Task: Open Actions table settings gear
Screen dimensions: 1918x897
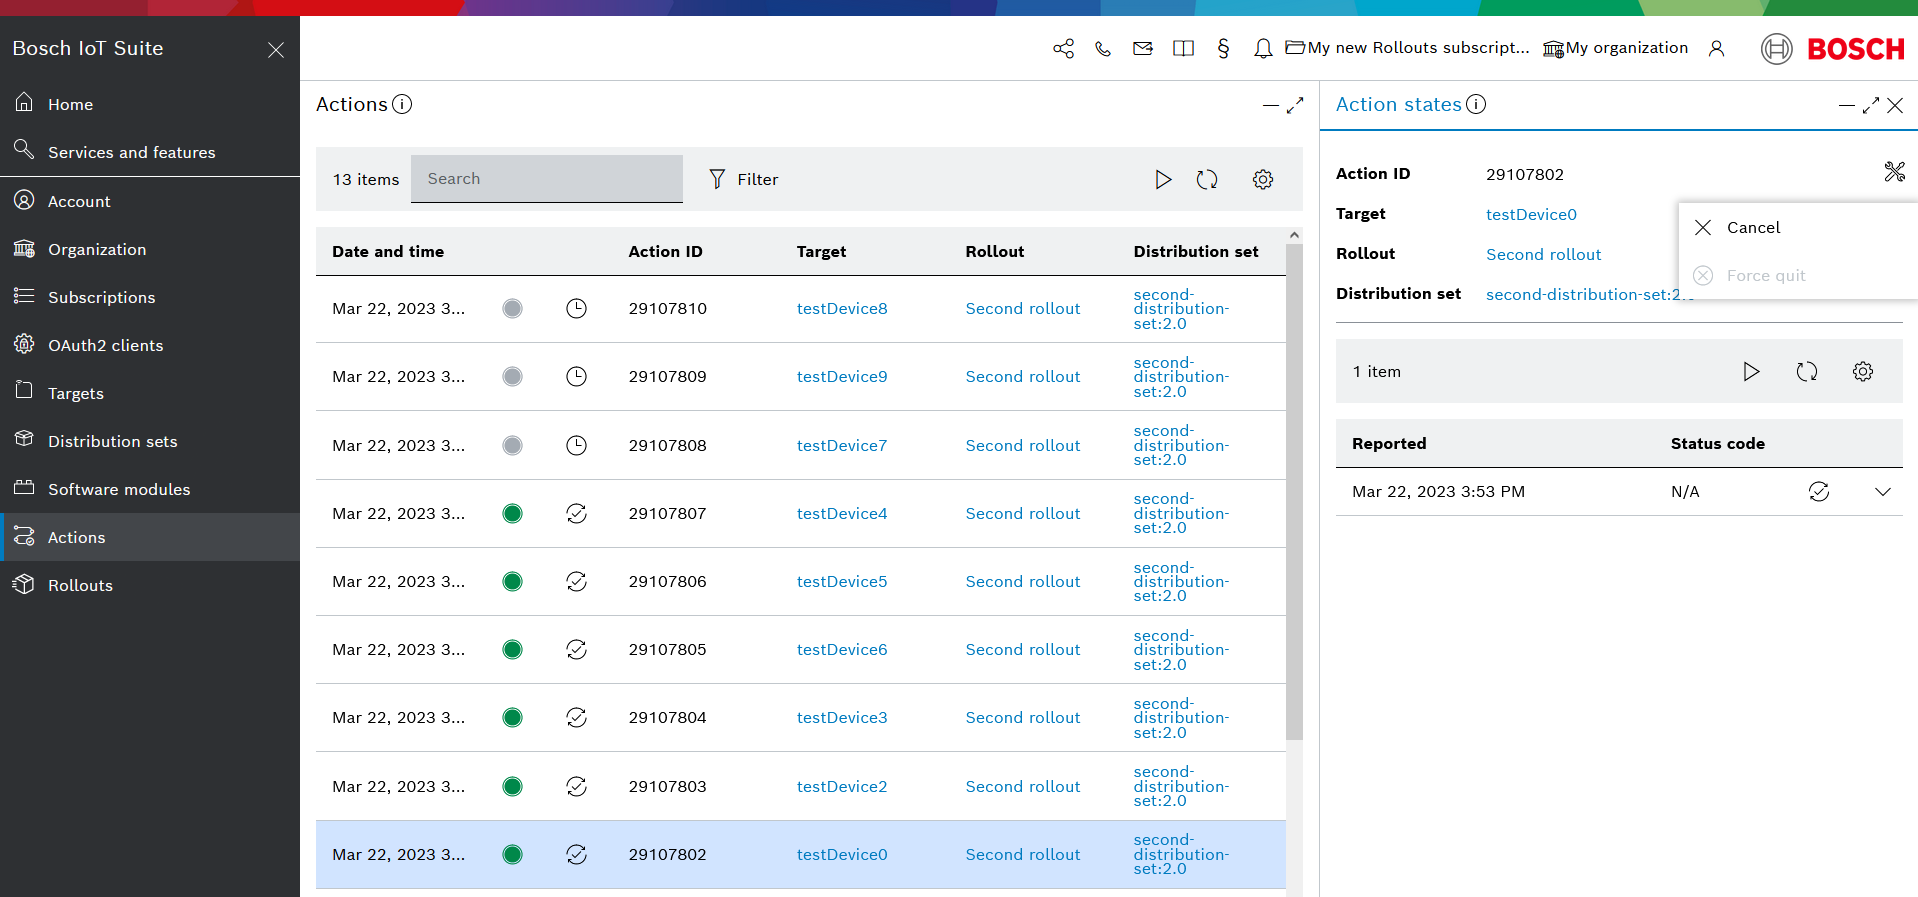Action: click(x=1263, y=179)
